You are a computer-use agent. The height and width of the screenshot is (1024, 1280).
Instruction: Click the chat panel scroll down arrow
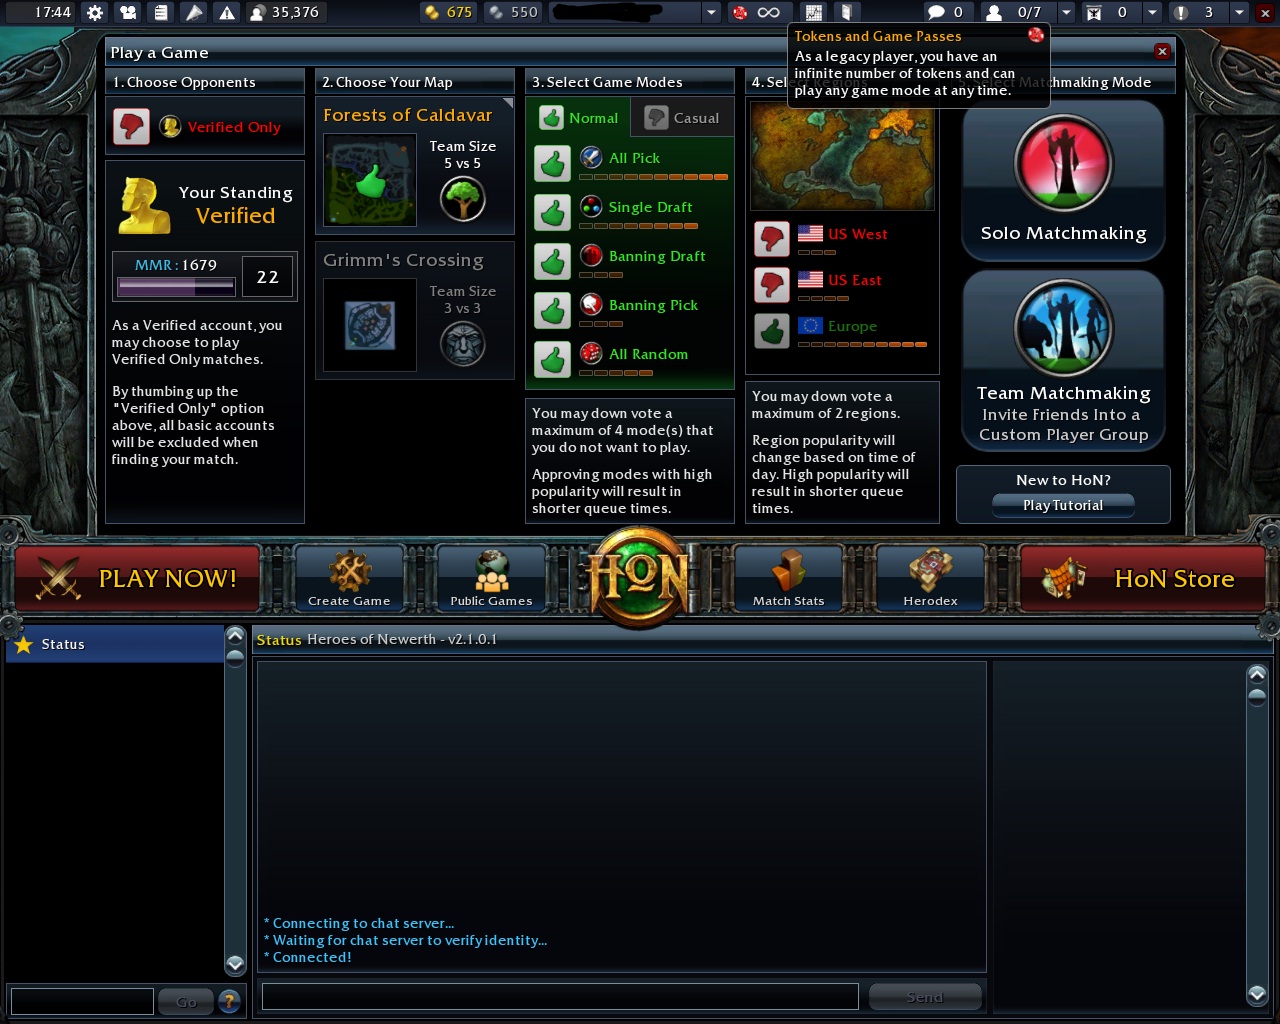coord(1257,994)
